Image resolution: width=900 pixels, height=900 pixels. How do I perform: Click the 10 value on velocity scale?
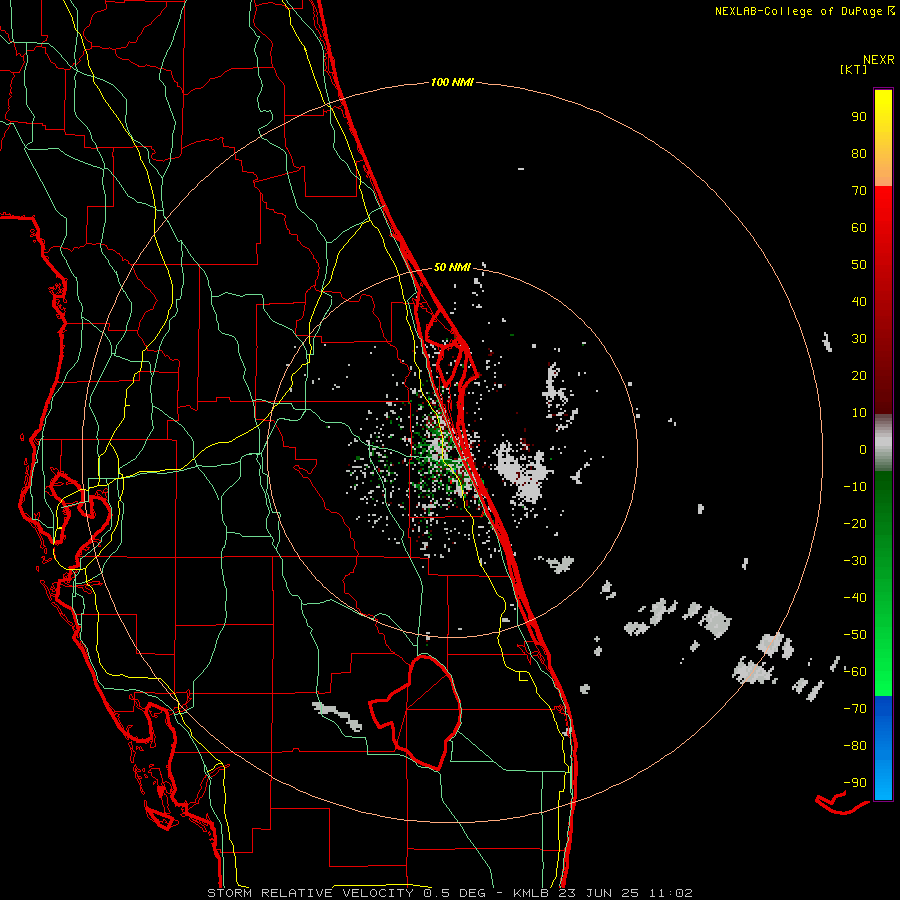coord(859,413)
